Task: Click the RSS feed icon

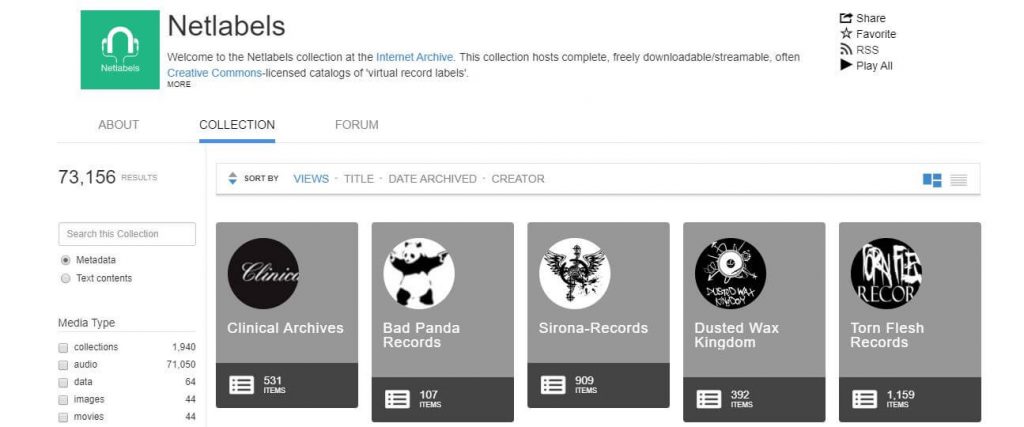Action: tap(846, 50)
